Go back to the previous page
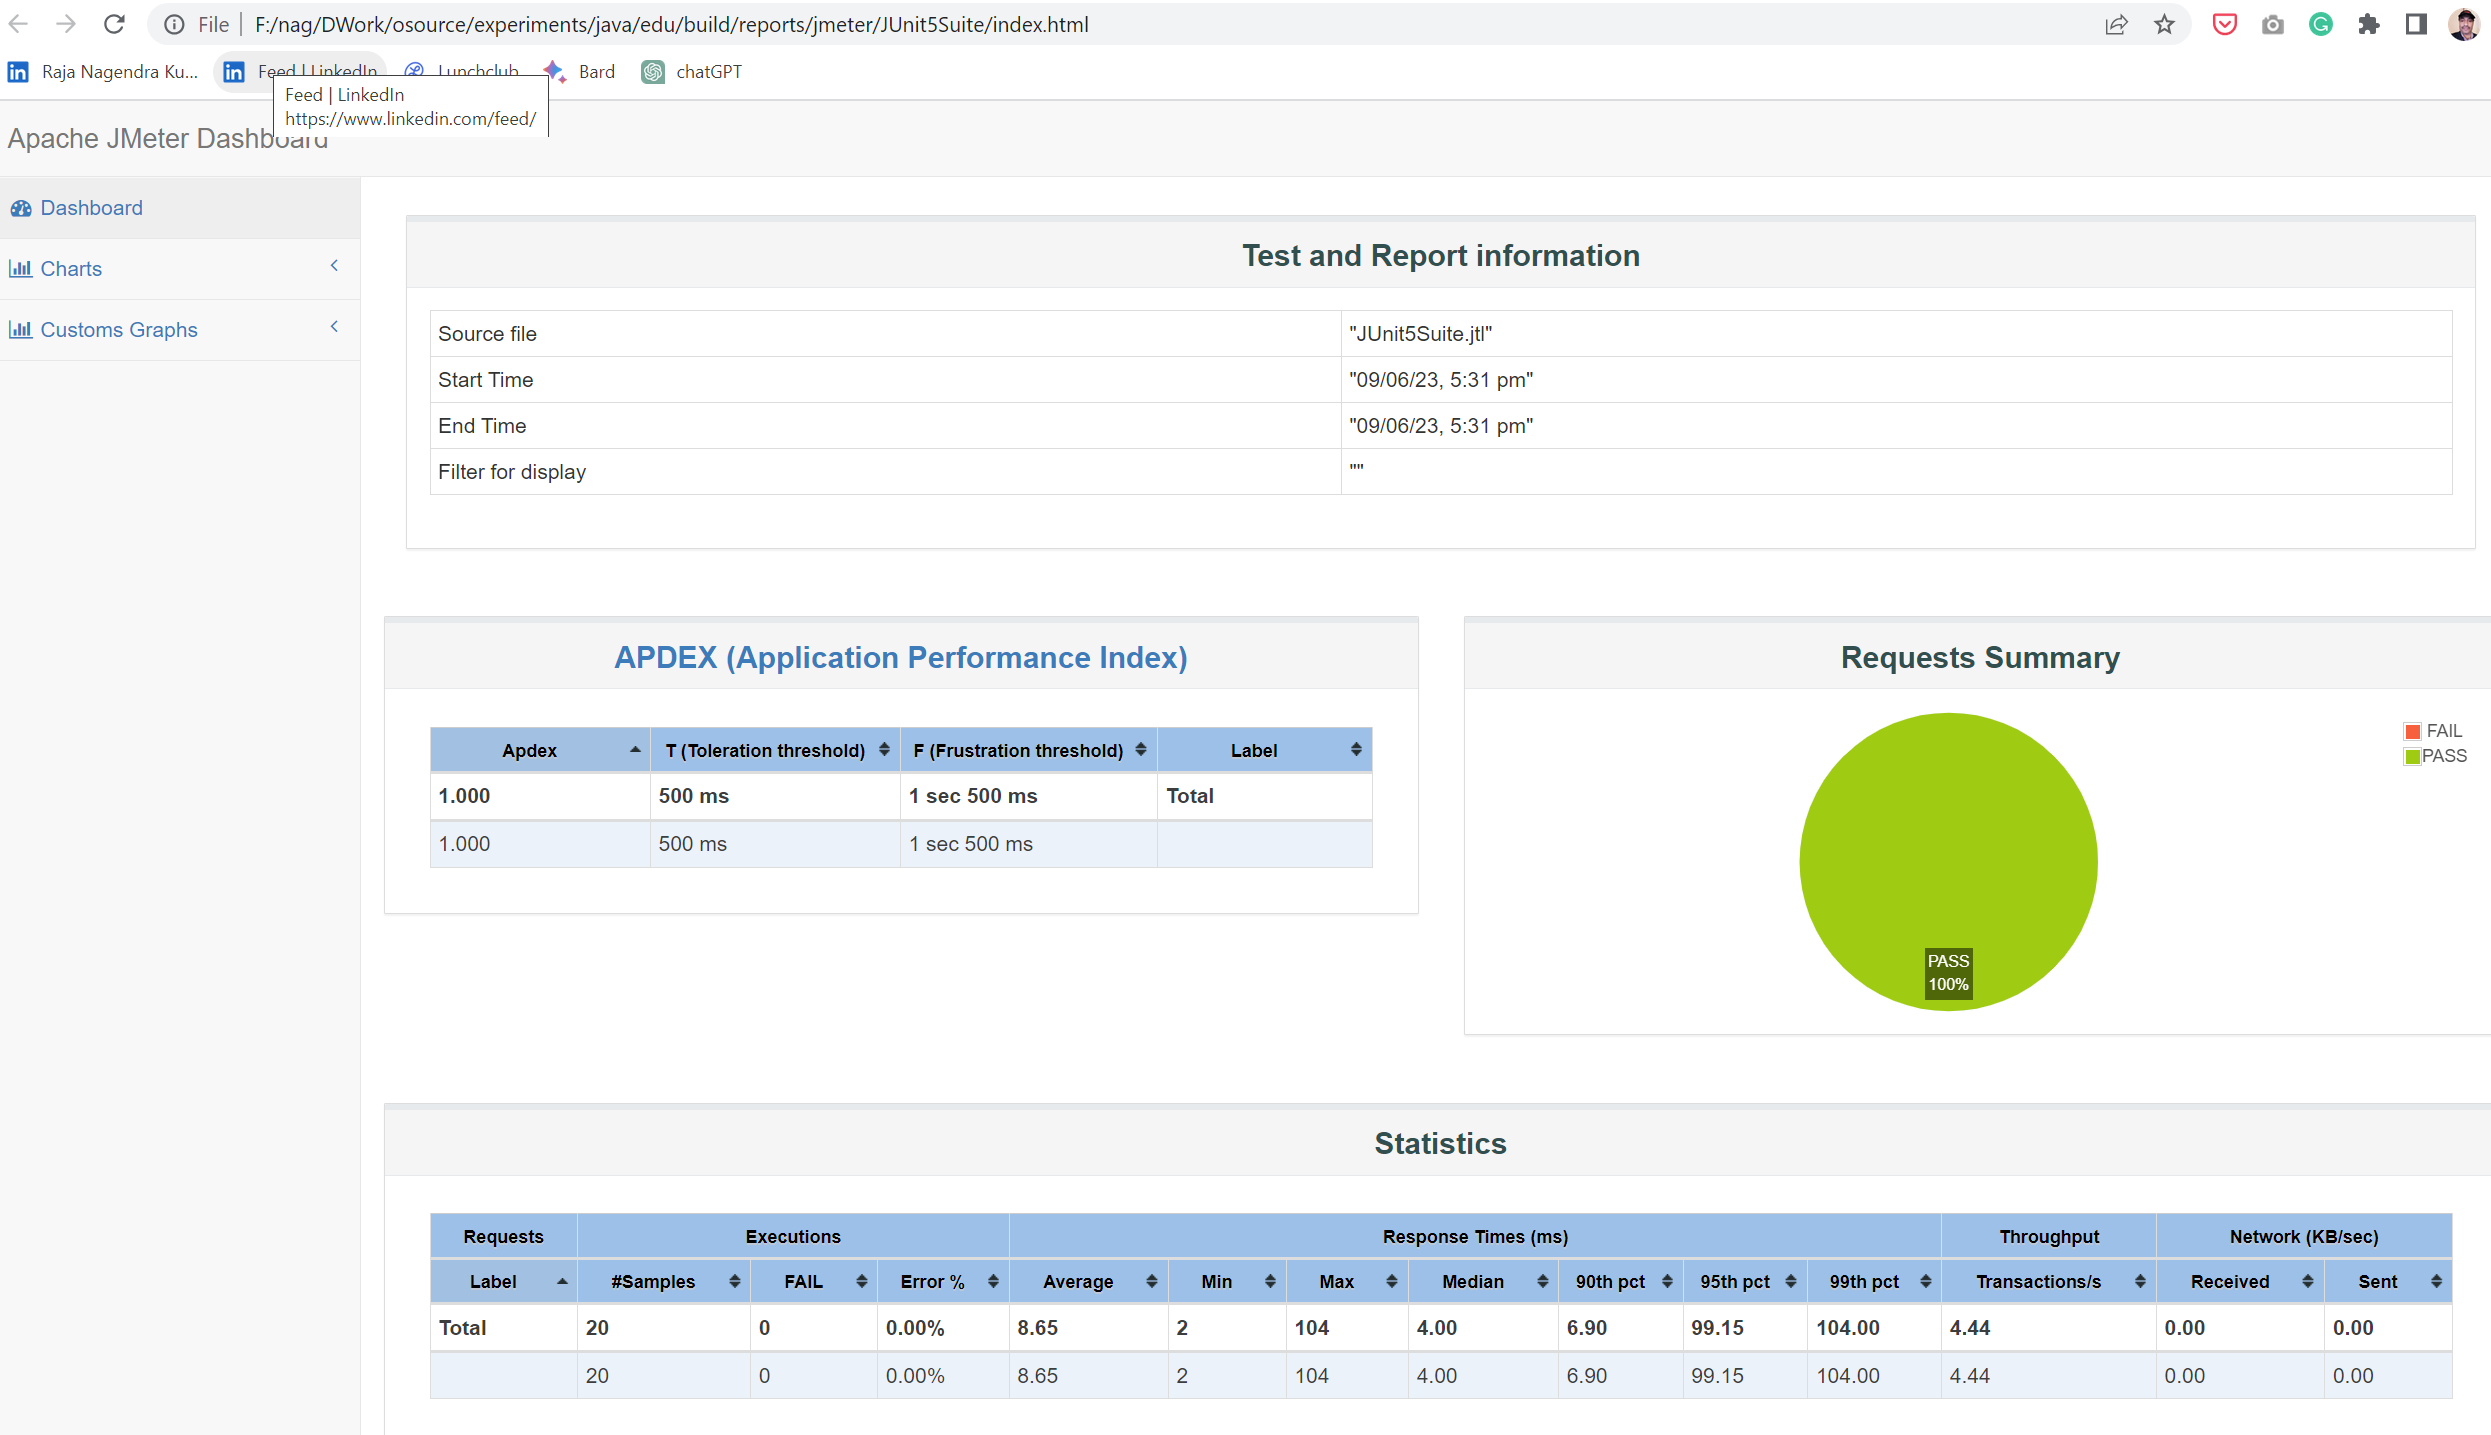The width and height of the screenshot is (2491, 1435). 19,24
